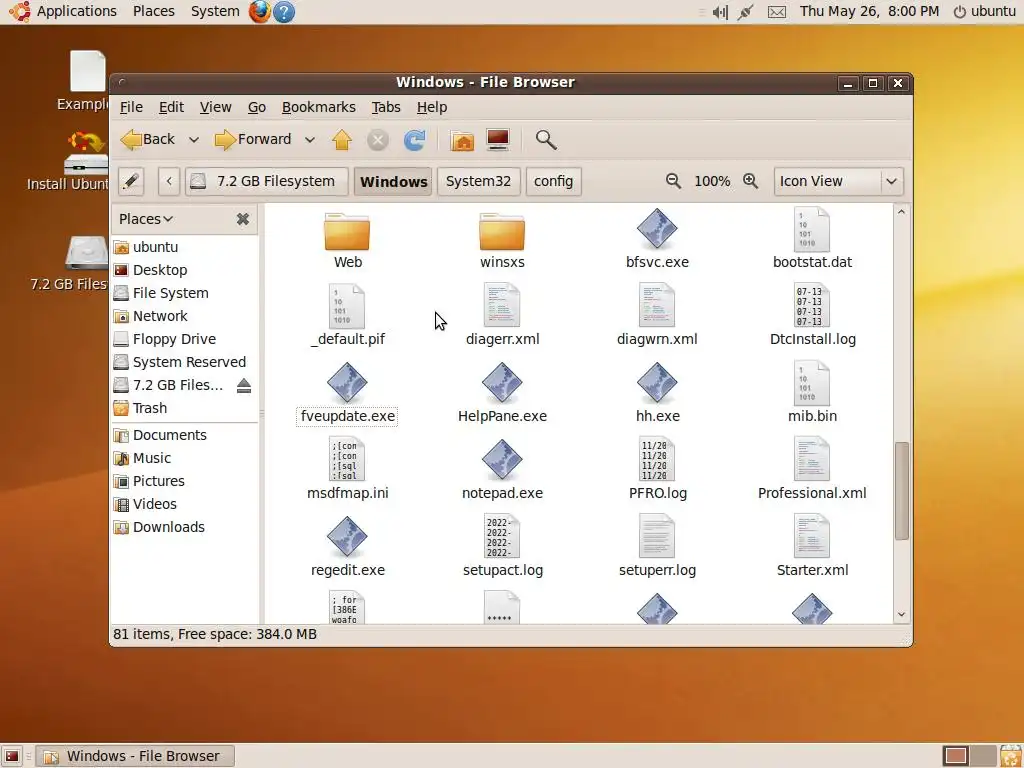Toggle the text-based location pencil button
Viewport: 1024px width, 768px height.
coord(131,181)
